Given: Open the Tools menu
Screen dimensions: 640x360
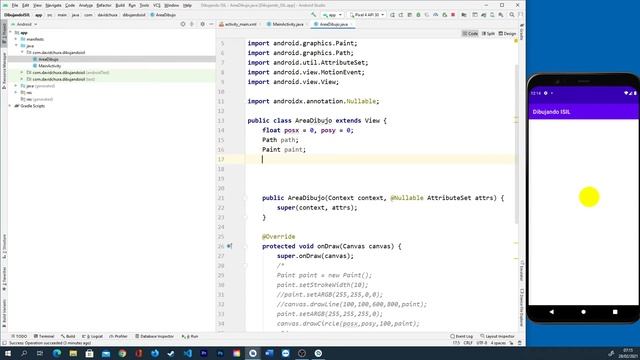Looking at the screenshot, I should tap(144, 5).
